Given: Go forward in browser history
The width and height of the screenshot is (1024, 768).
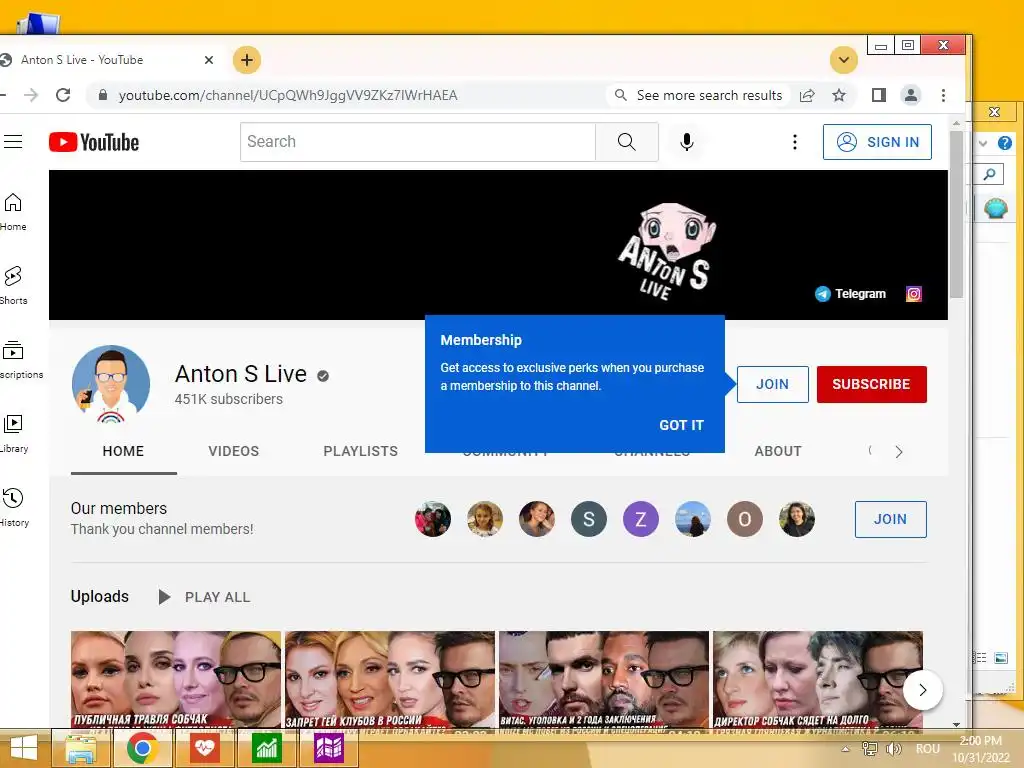Looking at the screenshot, I should [31, 95].
